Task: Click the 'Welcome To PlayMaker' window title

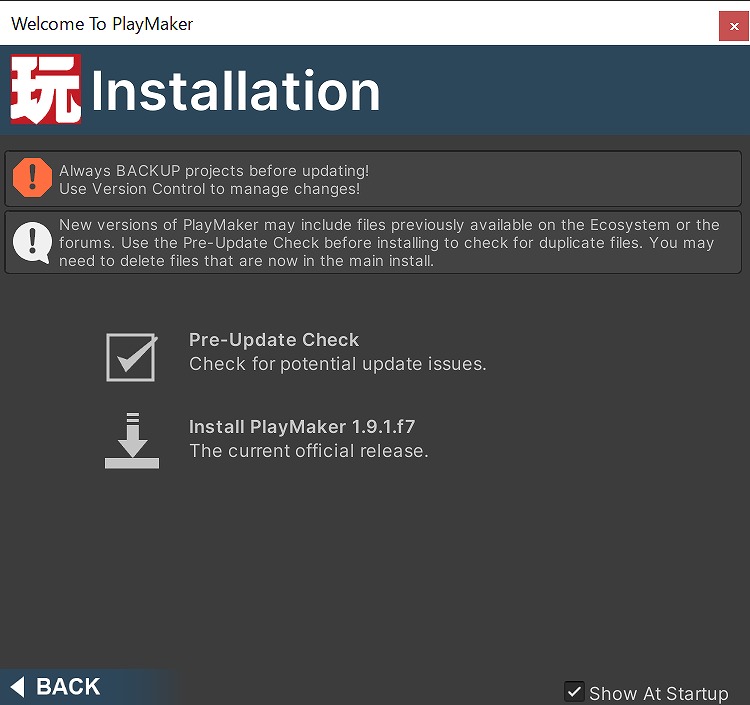Action: [x=102, y=24]
